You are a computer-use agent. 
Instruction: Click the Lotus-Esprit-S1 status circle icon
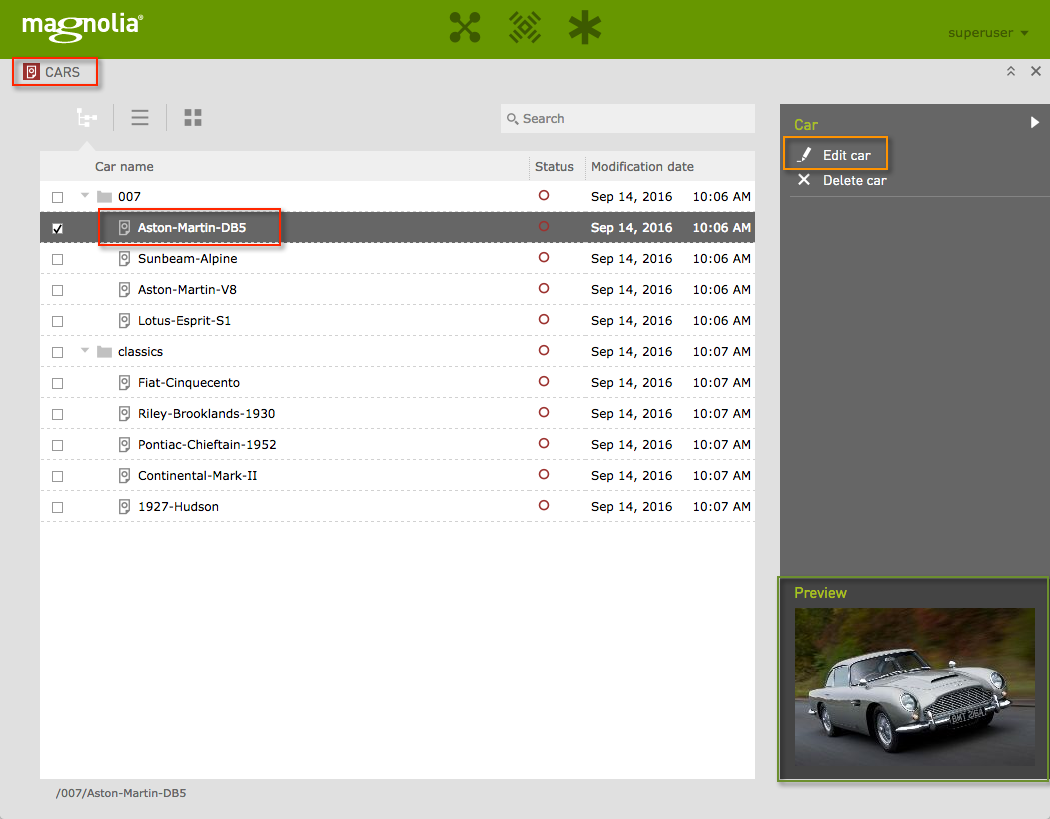pos(544,320)
